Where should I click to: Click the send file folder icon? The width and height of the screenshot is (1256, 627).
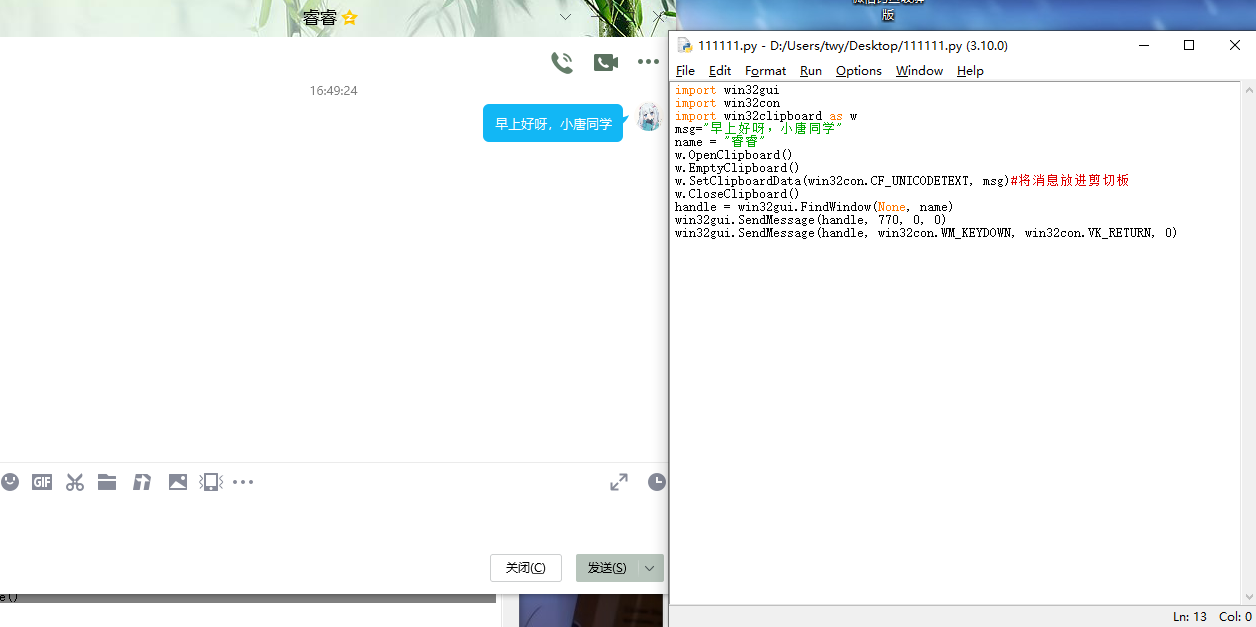[107, 482]
